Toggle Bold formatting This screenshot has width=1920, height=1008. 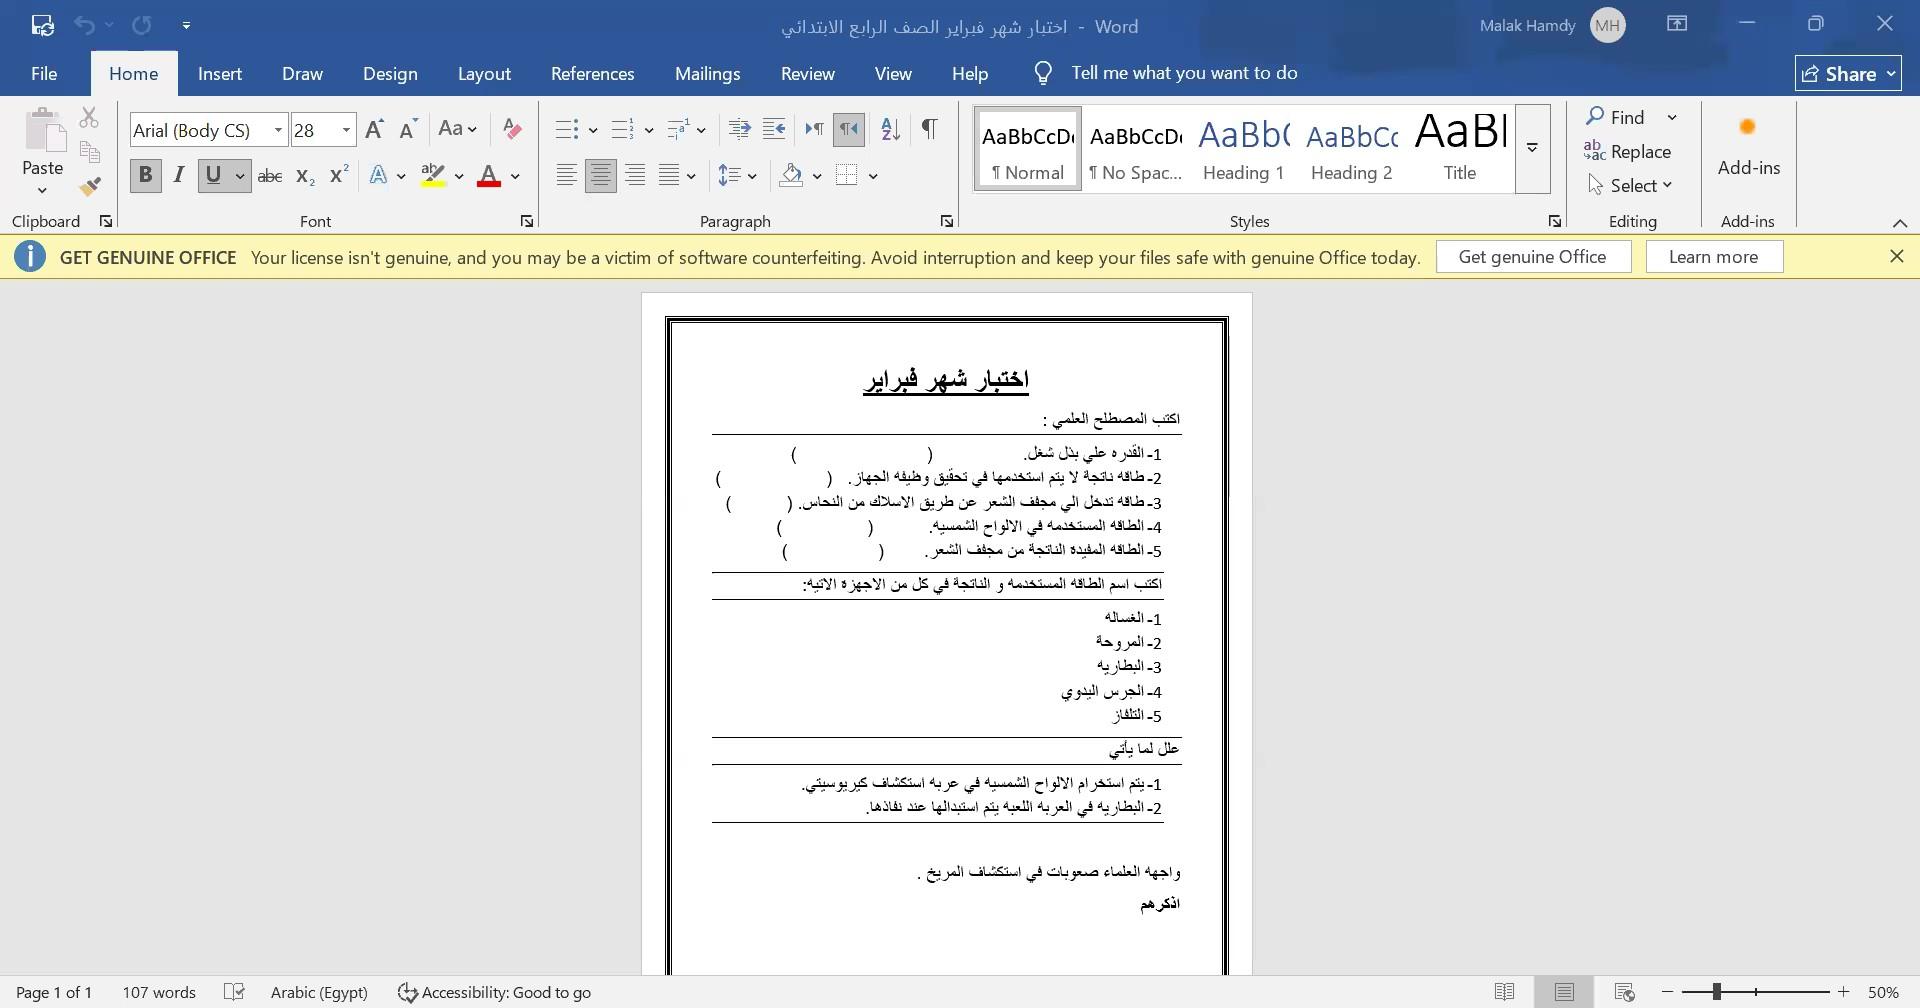(145, 176)
